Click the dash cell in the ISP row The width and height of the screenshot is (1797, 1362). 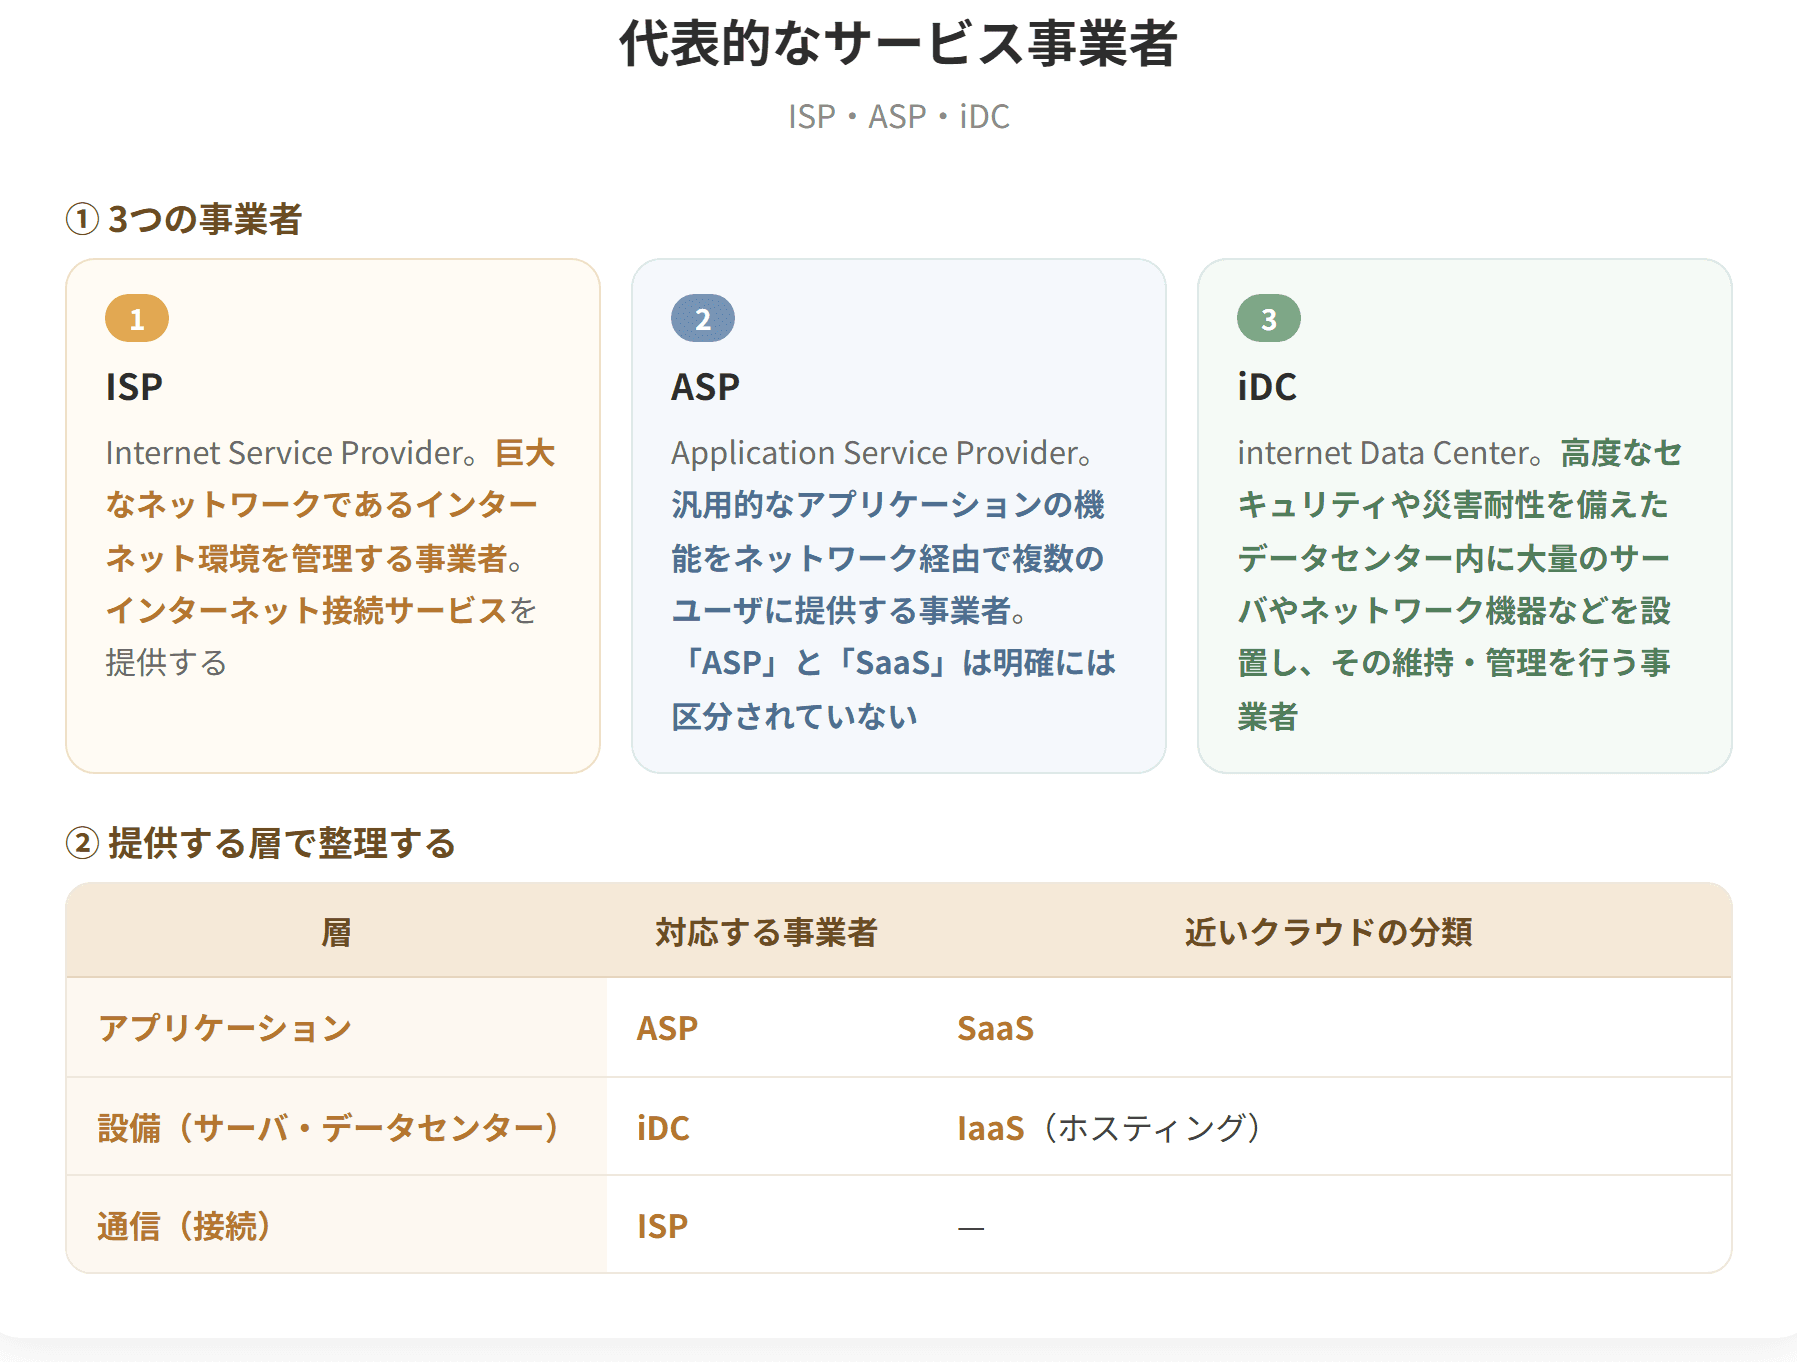tap(971, 1227)
